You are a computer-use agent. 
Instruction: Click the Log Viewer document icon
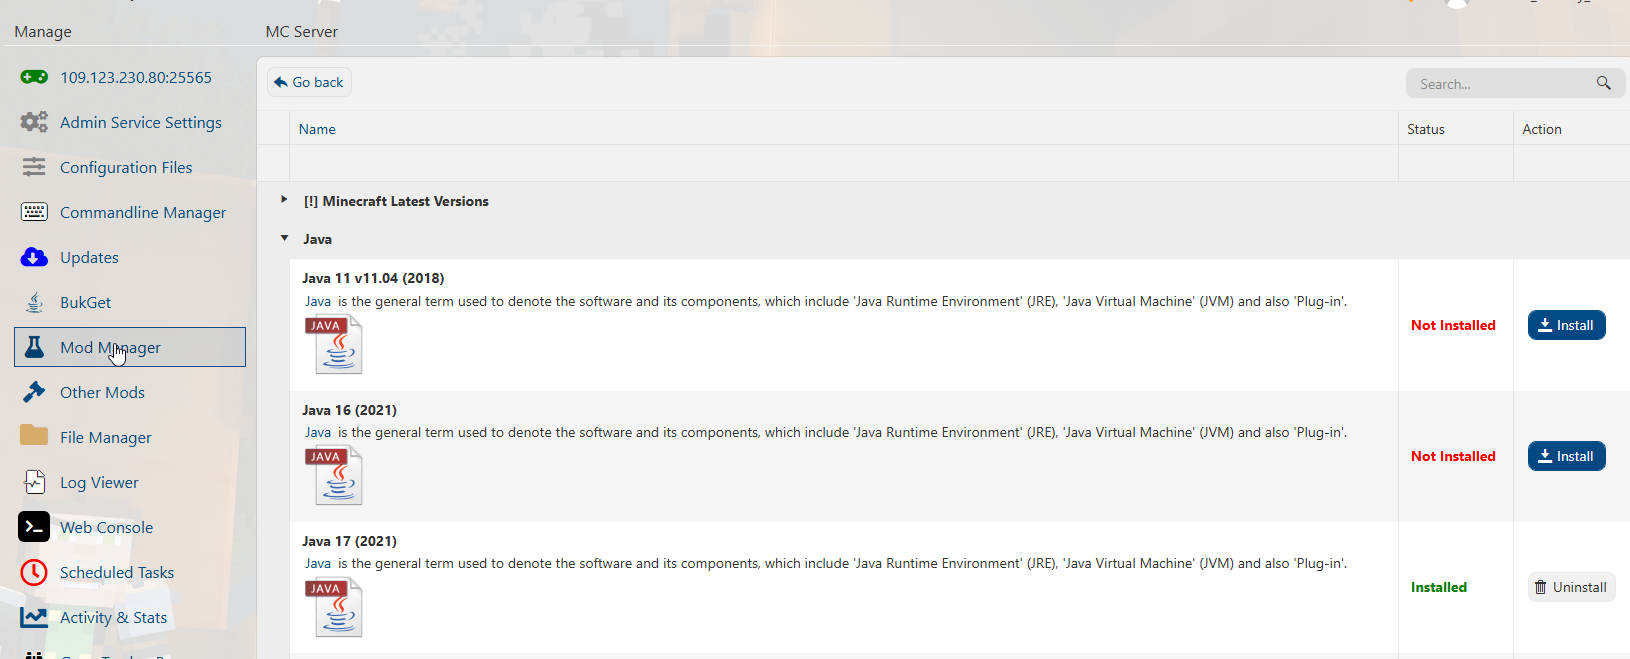(x=34, y=482)
